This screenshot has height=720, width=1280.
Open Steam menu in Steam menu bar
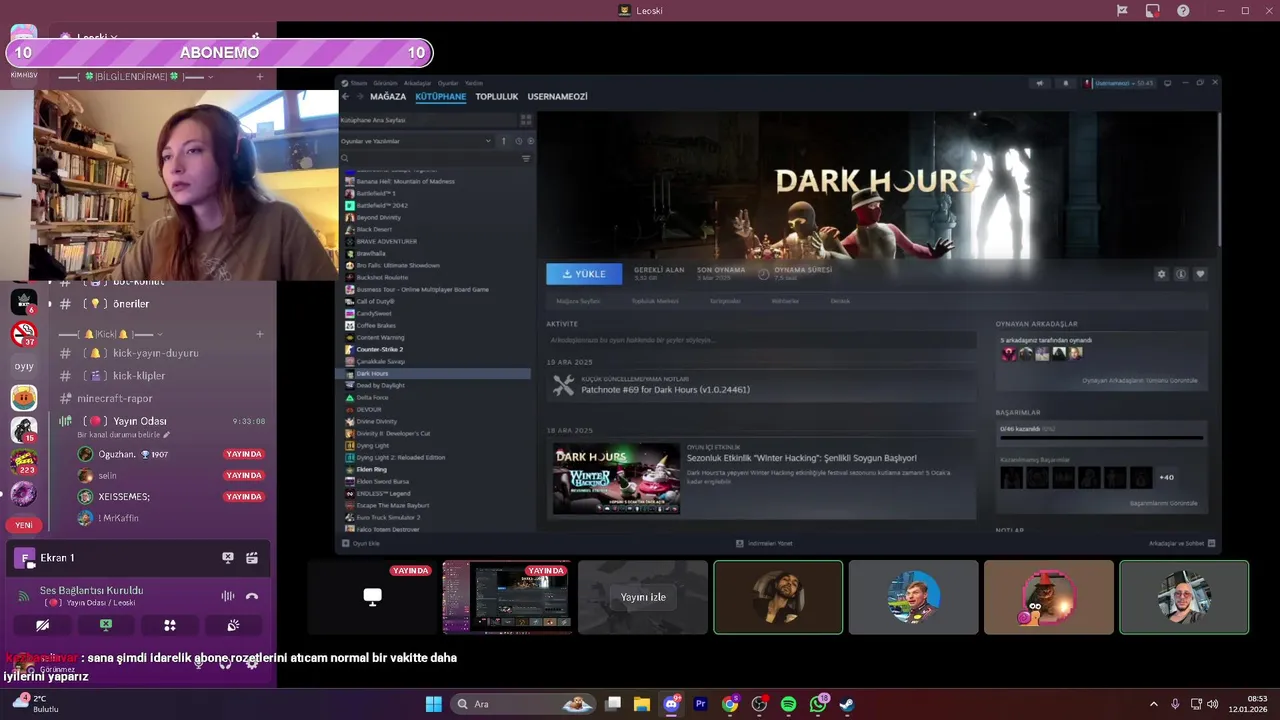[358, 83]
